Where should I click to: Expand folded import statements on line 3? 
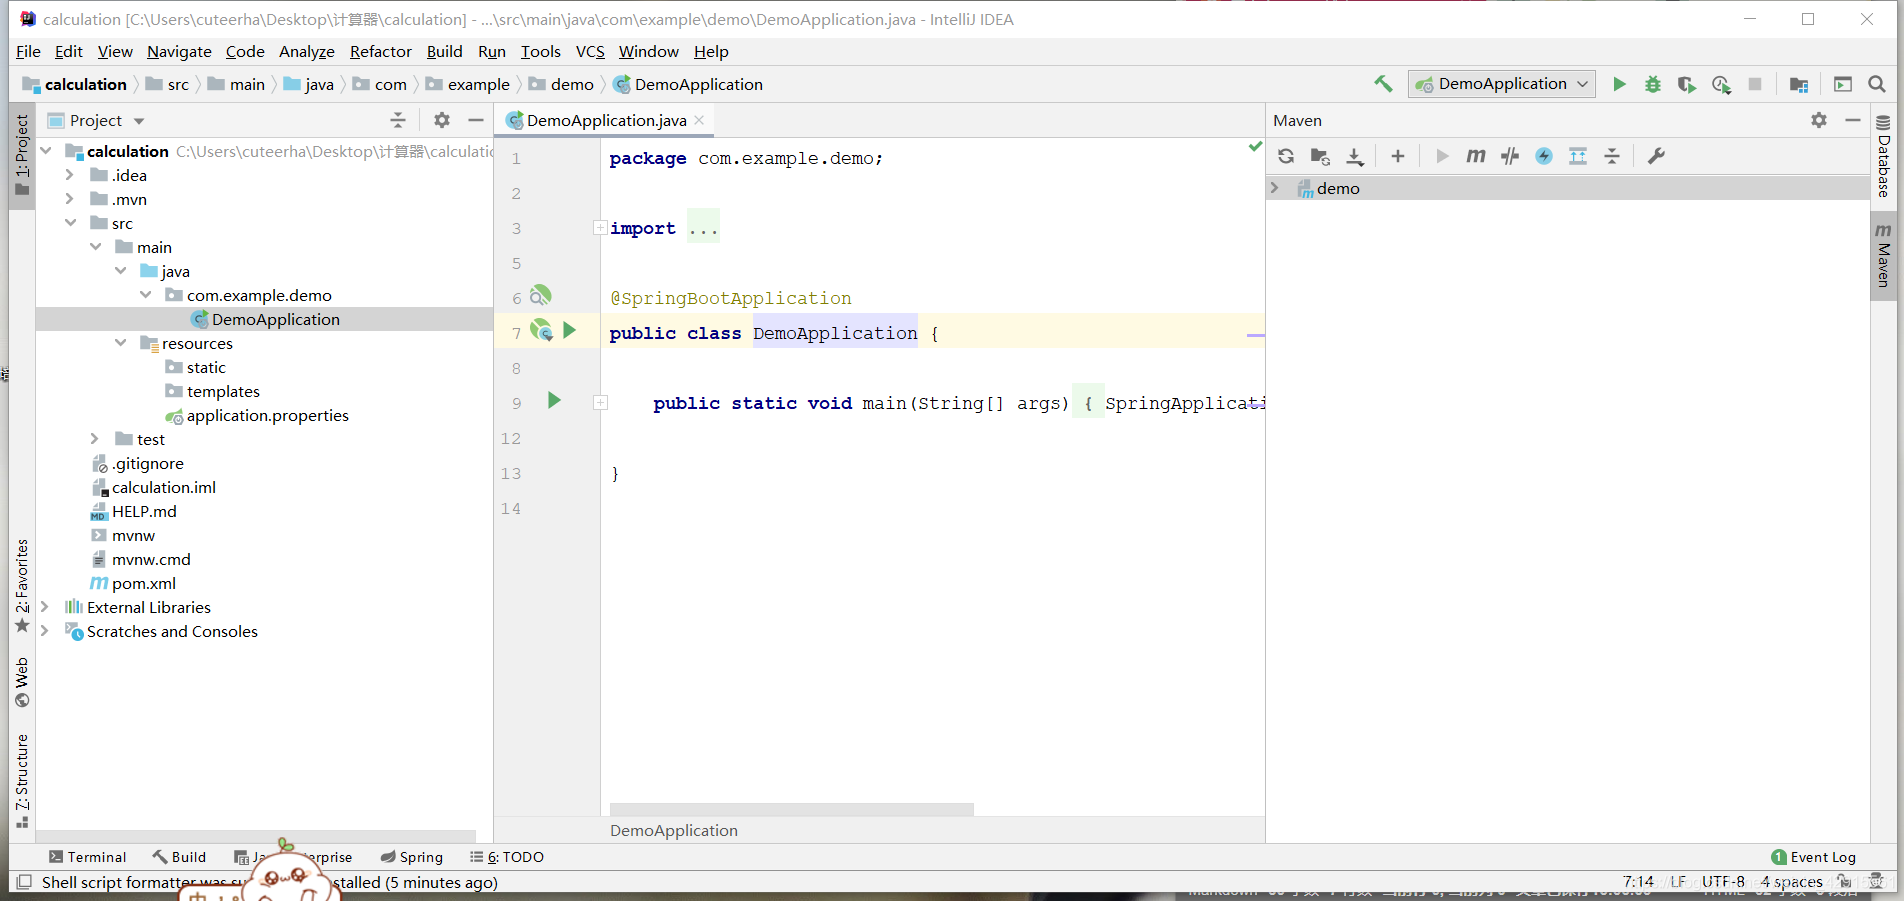(600, 228)
